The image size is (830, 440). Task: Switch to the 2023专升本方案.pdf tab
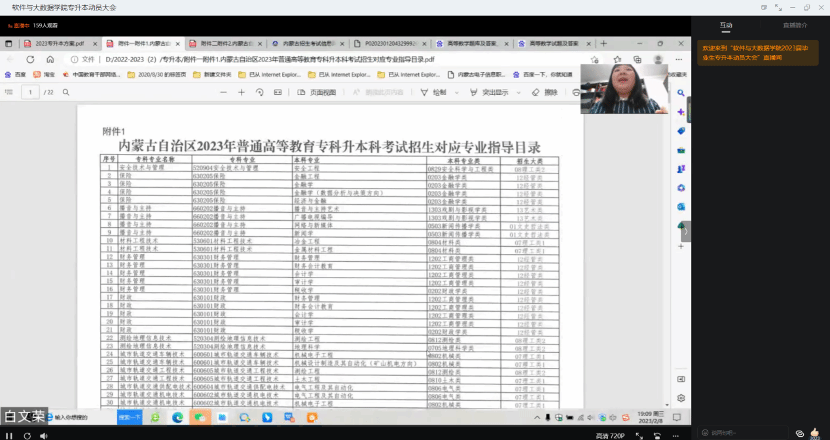pyautogui.click(x=60, y=44)
